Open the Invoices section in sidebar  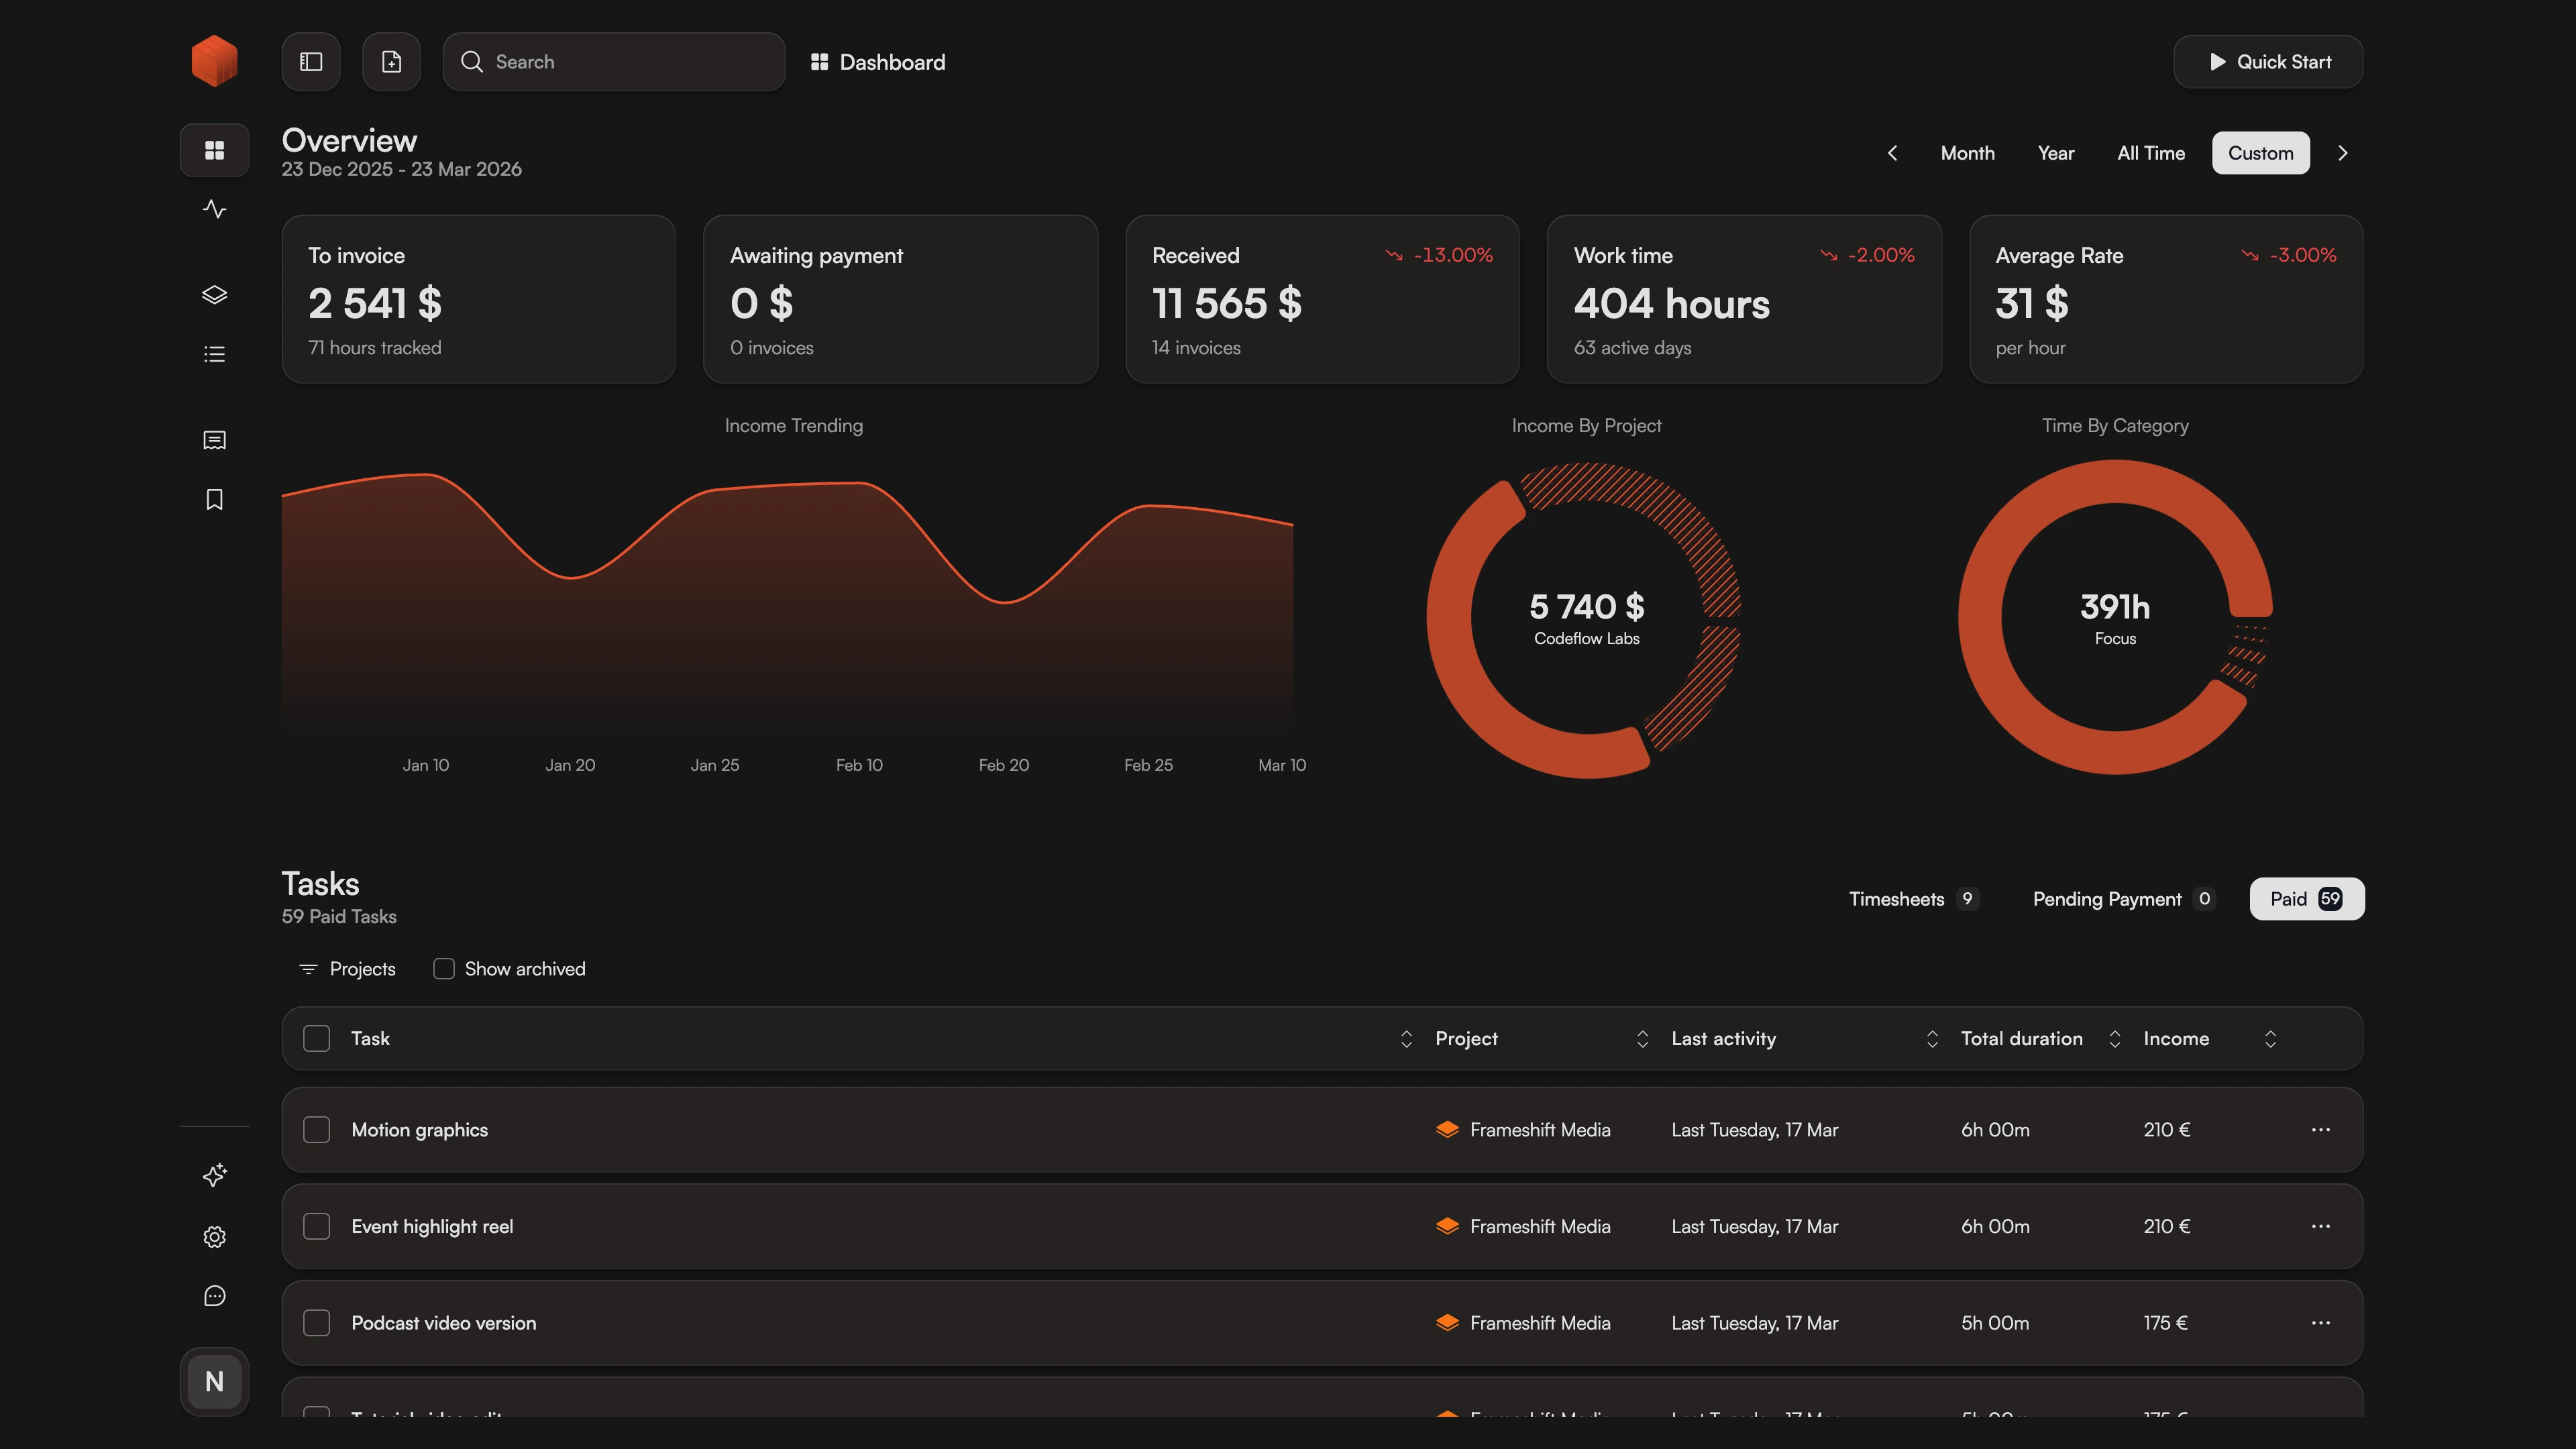(214, 440)
